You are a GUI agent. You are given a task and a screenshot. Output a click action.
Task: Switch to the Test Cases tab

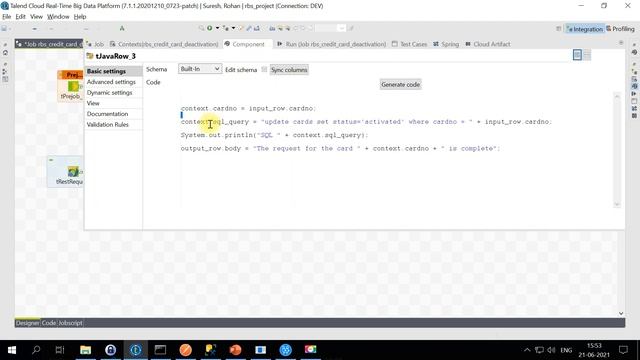point(409,44)
